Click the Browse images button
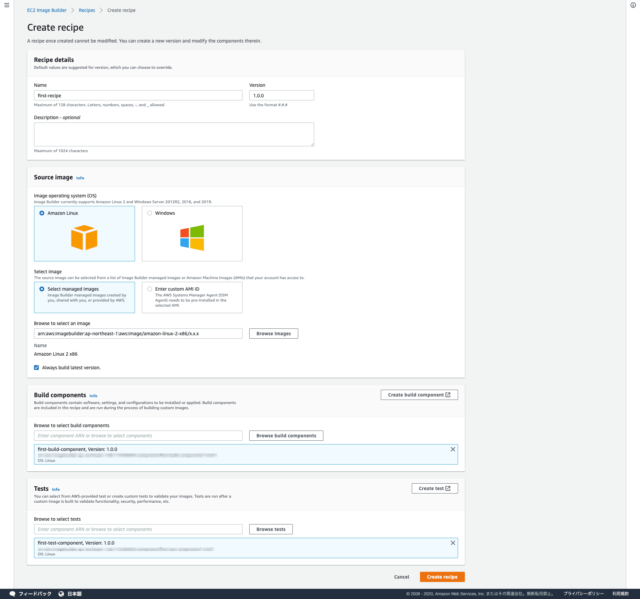This screenshot has width=640, height=599. point(273,334)
